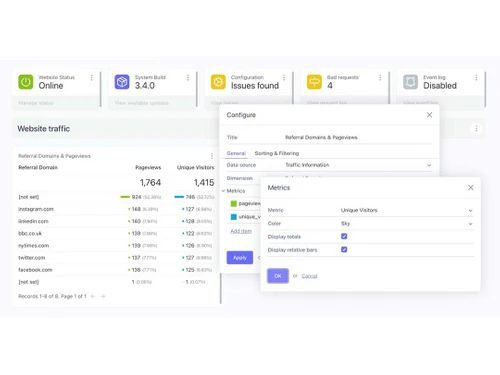Click the Disabled event log status
This screenshot has height=375, width=500.
(x=440, y=86)
